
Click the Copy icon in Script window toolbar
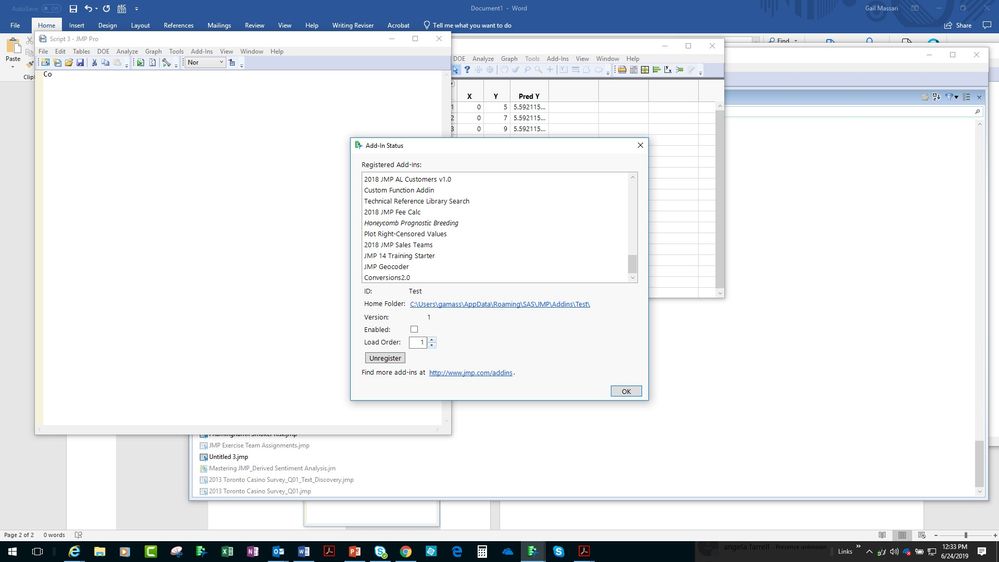pyautogui.click(x=105, y=62)
